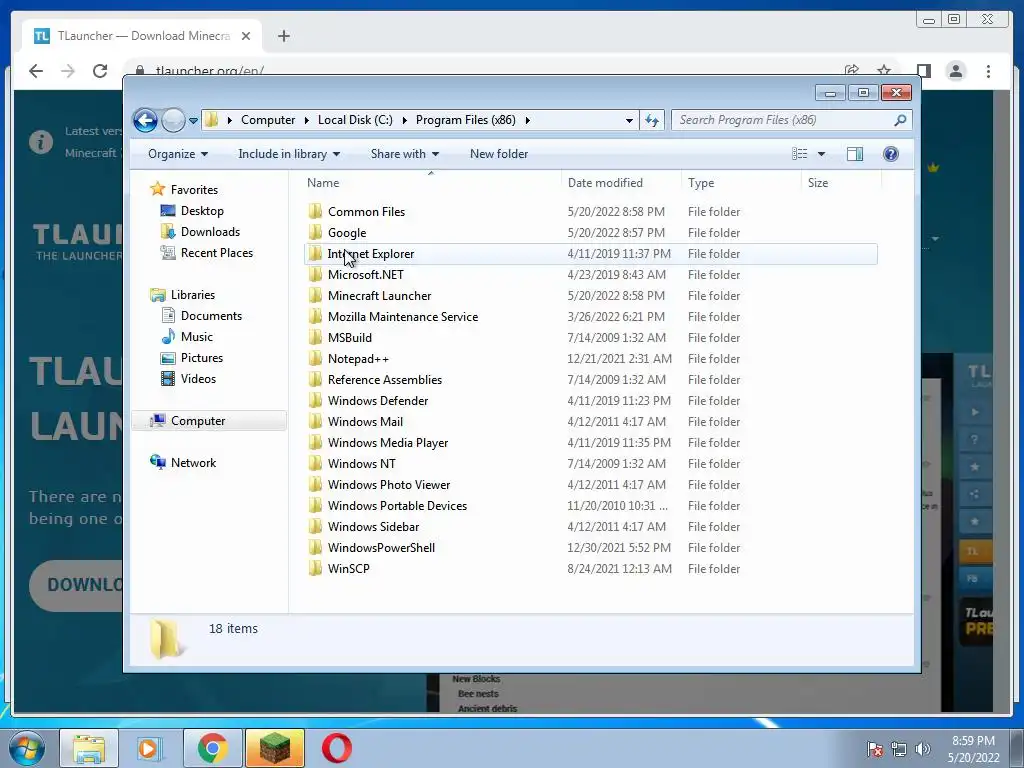Open the Minecraft grass block taskbar icon
This screenshot has height=768, width=1024.
coord(275,748)
